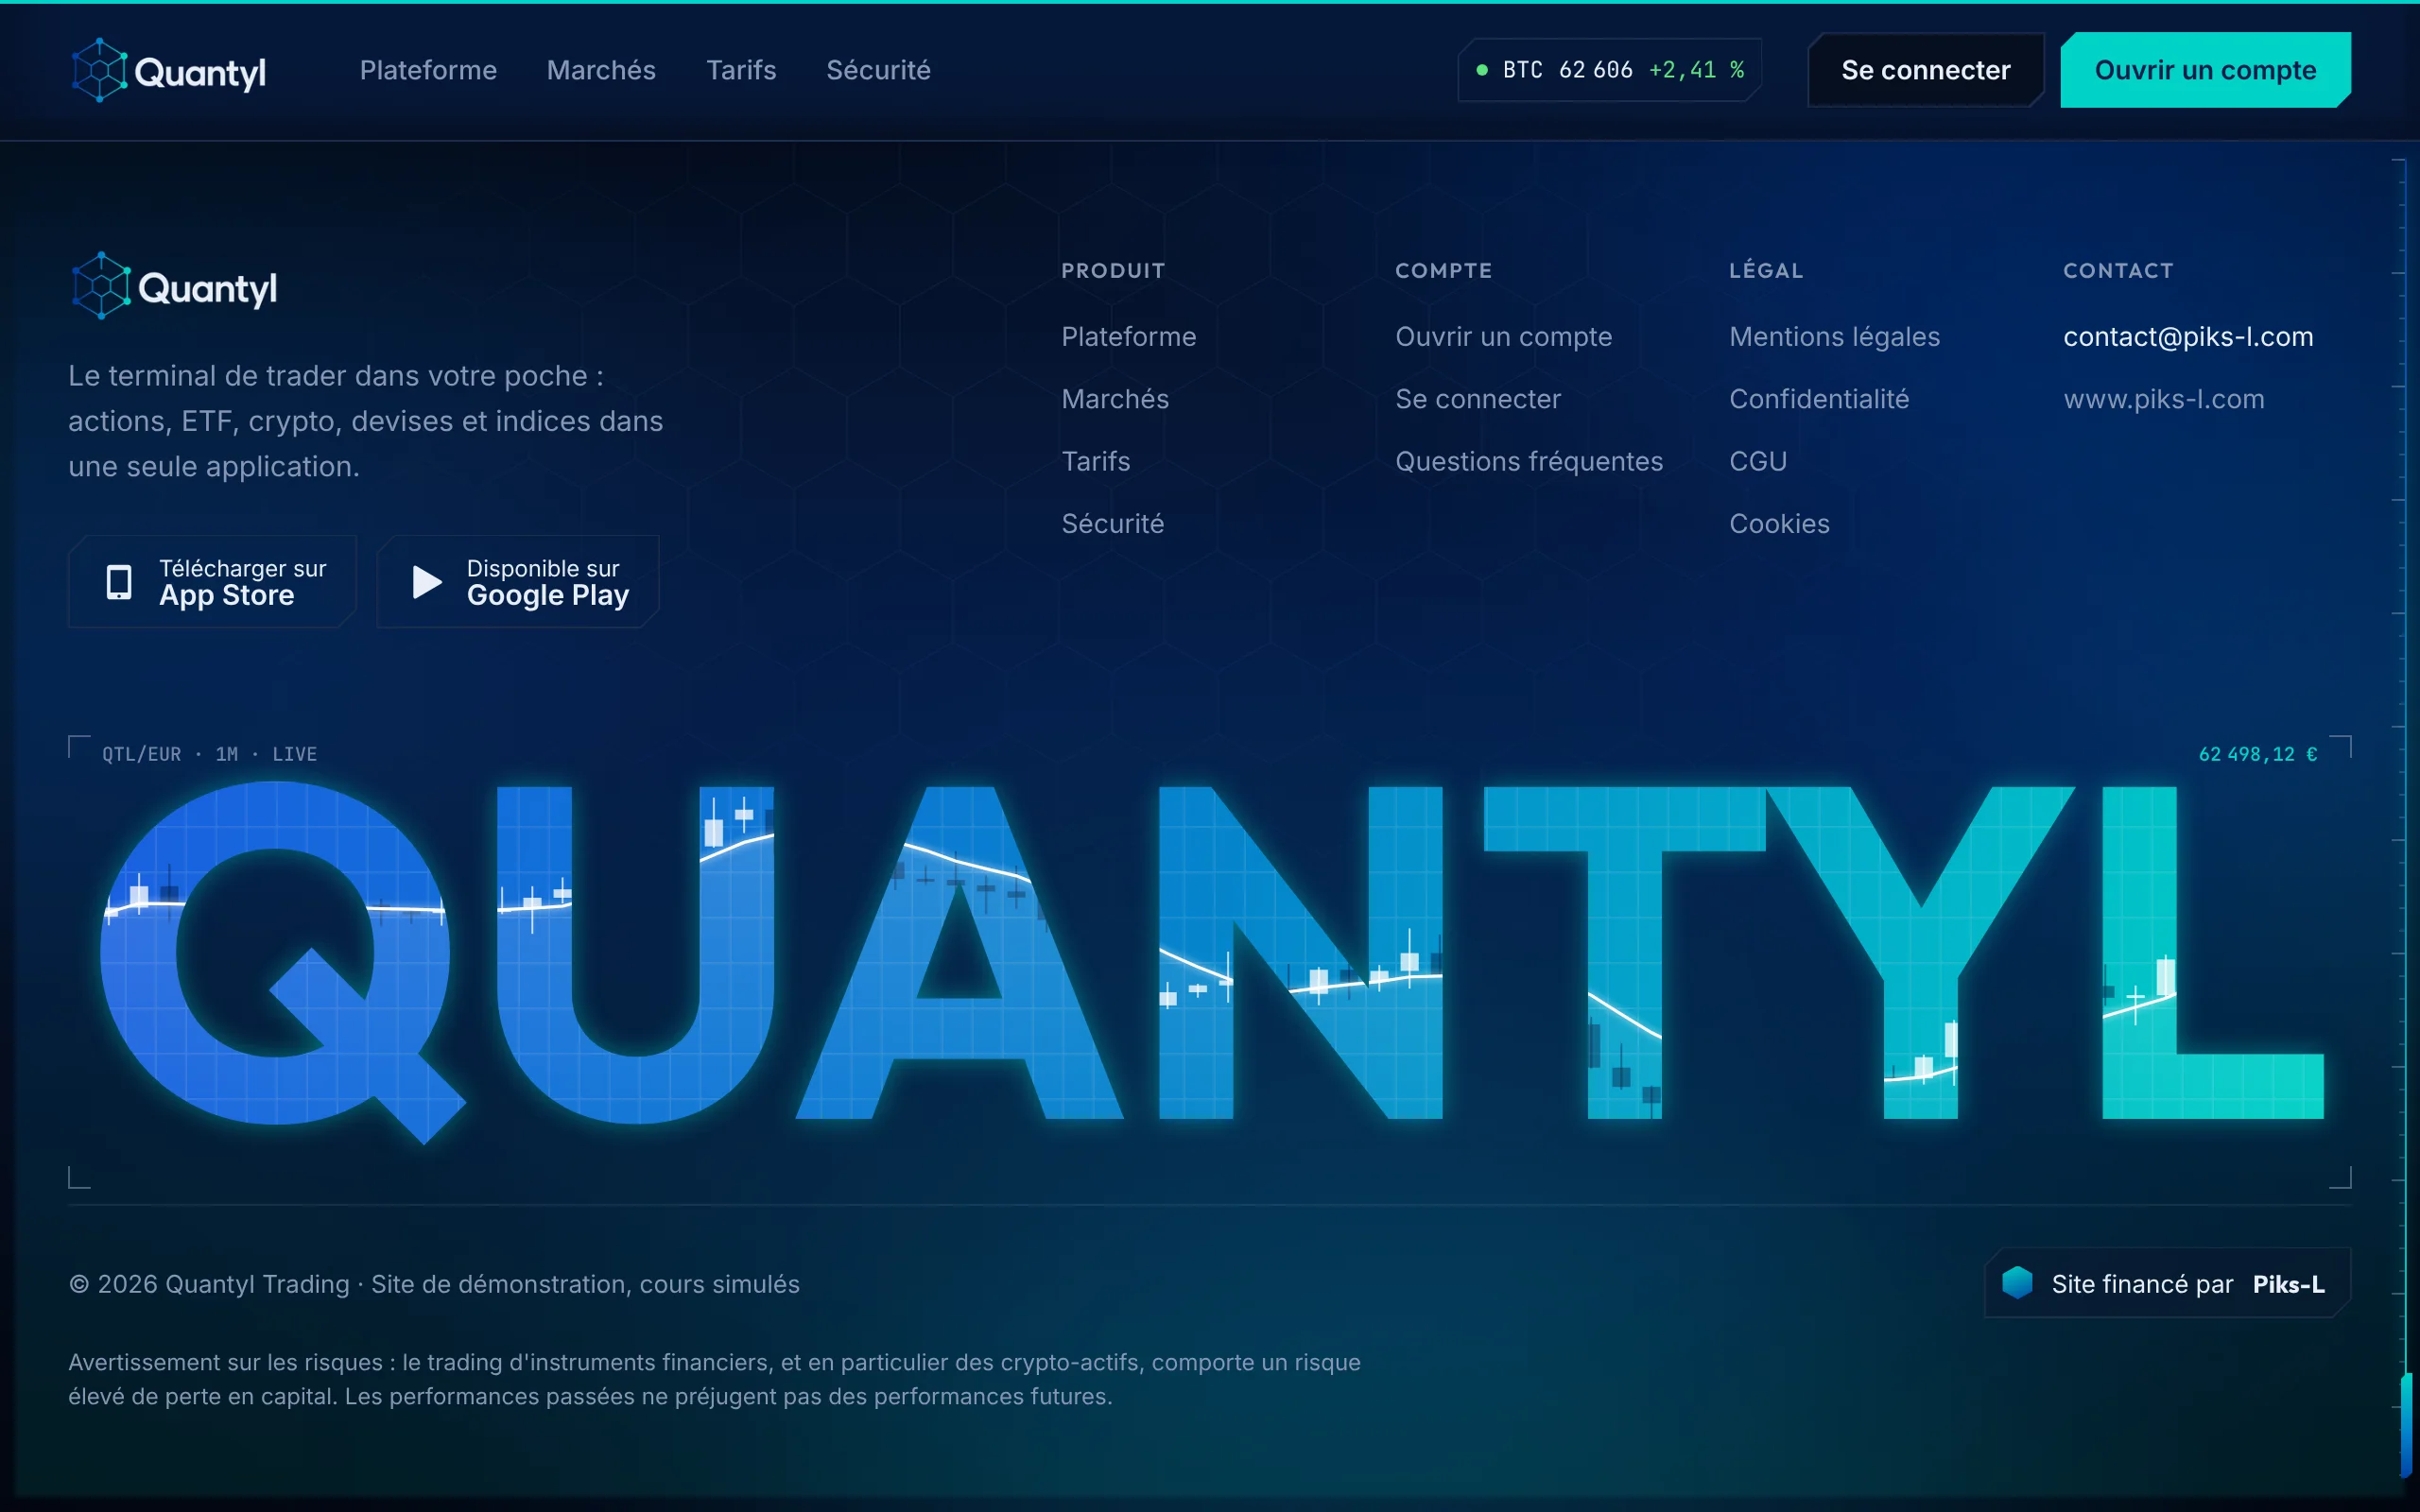Click the COMPTE column heading
The image size is (2420, 1512).
click(x=1443, y=271)
